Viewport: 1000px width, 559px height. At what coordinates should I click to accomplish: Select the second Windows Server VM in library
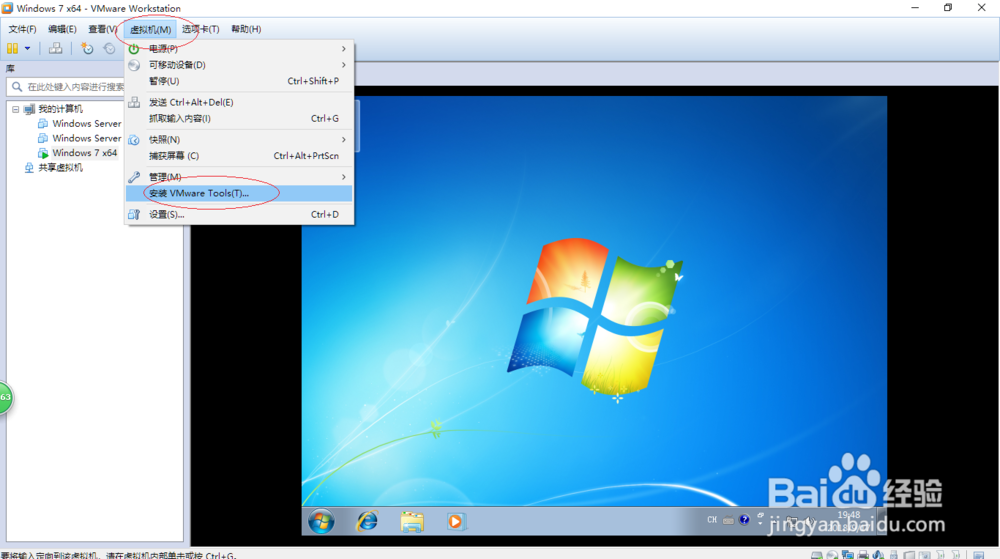pos(87,138)
